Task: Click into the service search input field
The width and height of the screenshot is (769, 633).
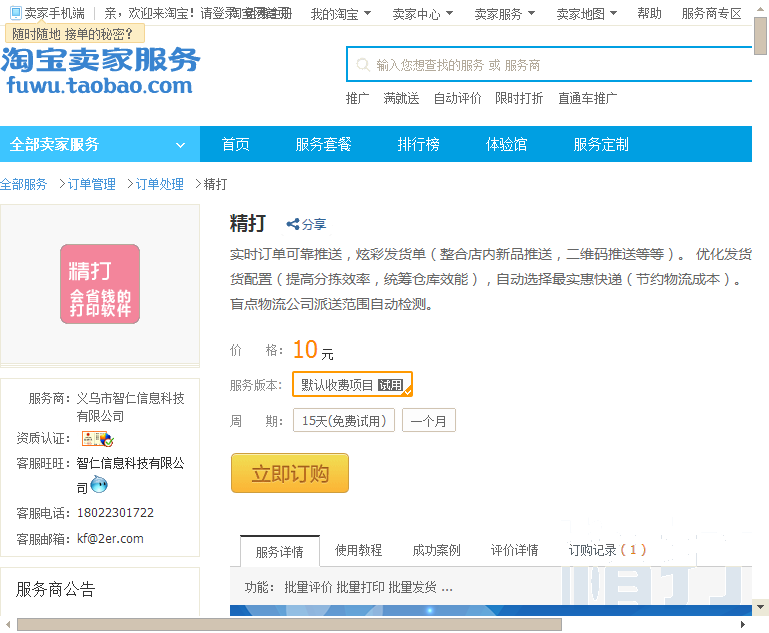Action: [x=560, y=65]
